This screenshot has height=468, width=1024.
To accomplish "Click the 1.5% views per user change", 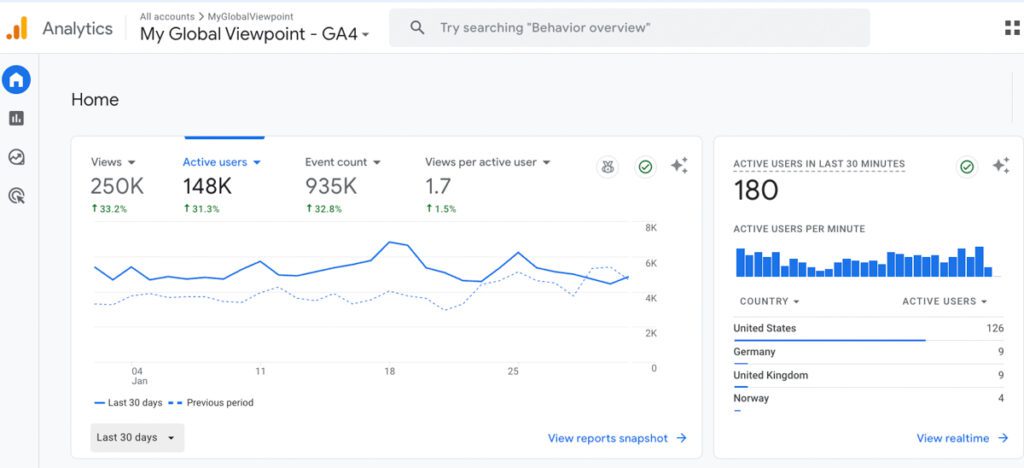I will click(x=441, y=209).
